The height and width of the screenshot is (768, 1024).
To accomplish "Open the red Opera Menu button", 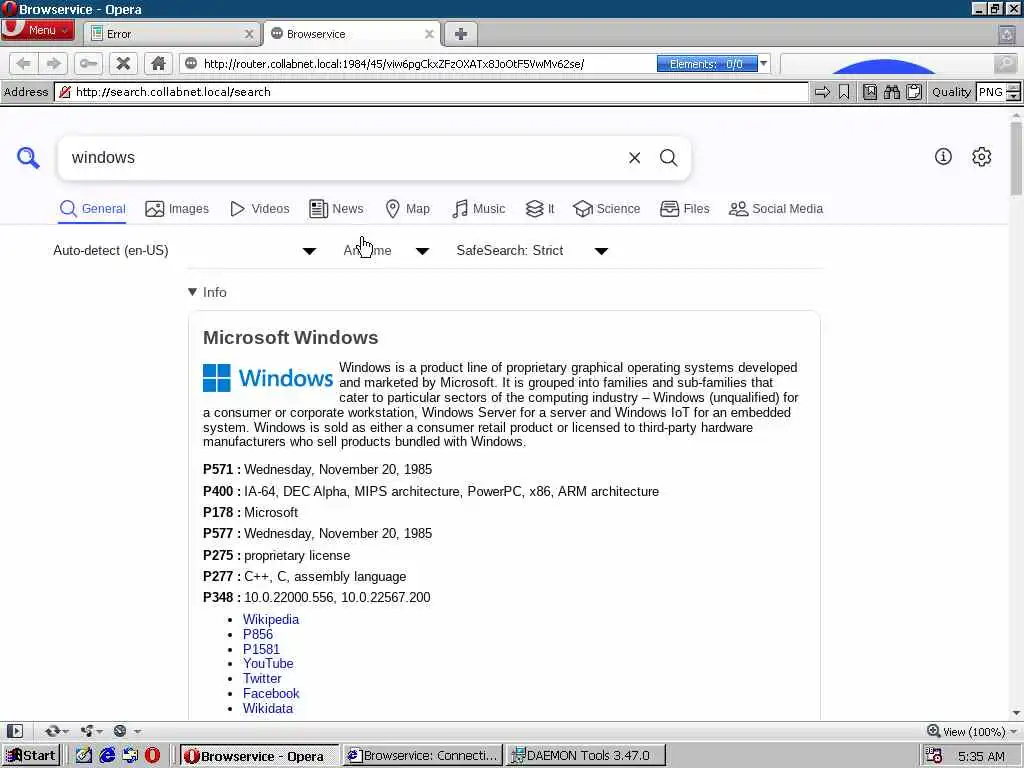I will [x=37, y=30].
